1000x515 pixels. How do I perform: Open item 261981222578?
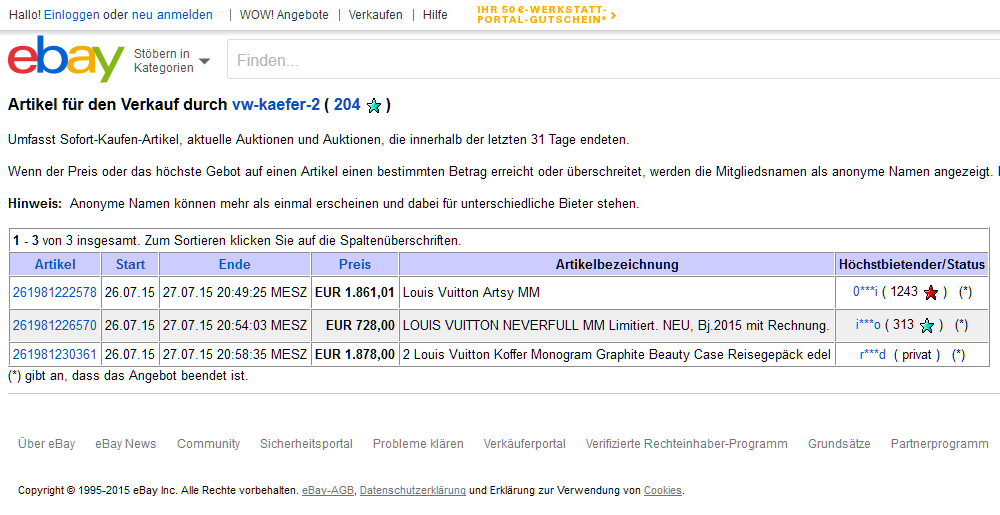tap(55, 293)
